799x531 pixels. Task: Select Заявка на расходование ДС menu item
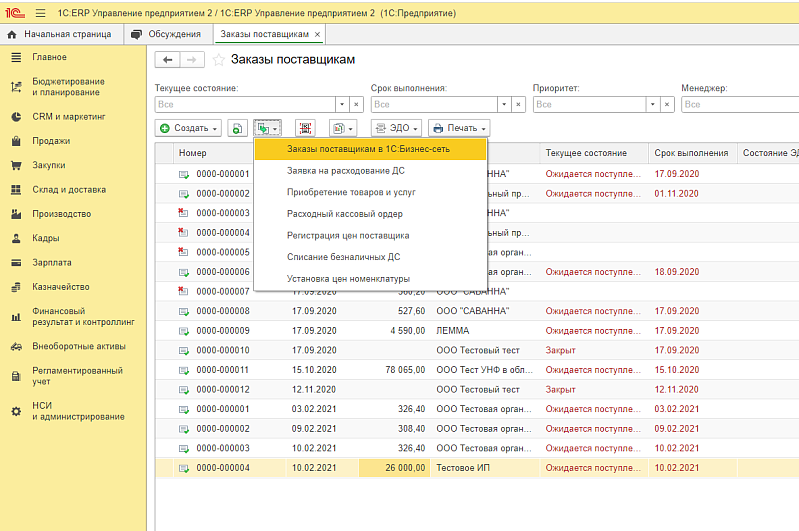pyautogui.click(x=345, y=171)
